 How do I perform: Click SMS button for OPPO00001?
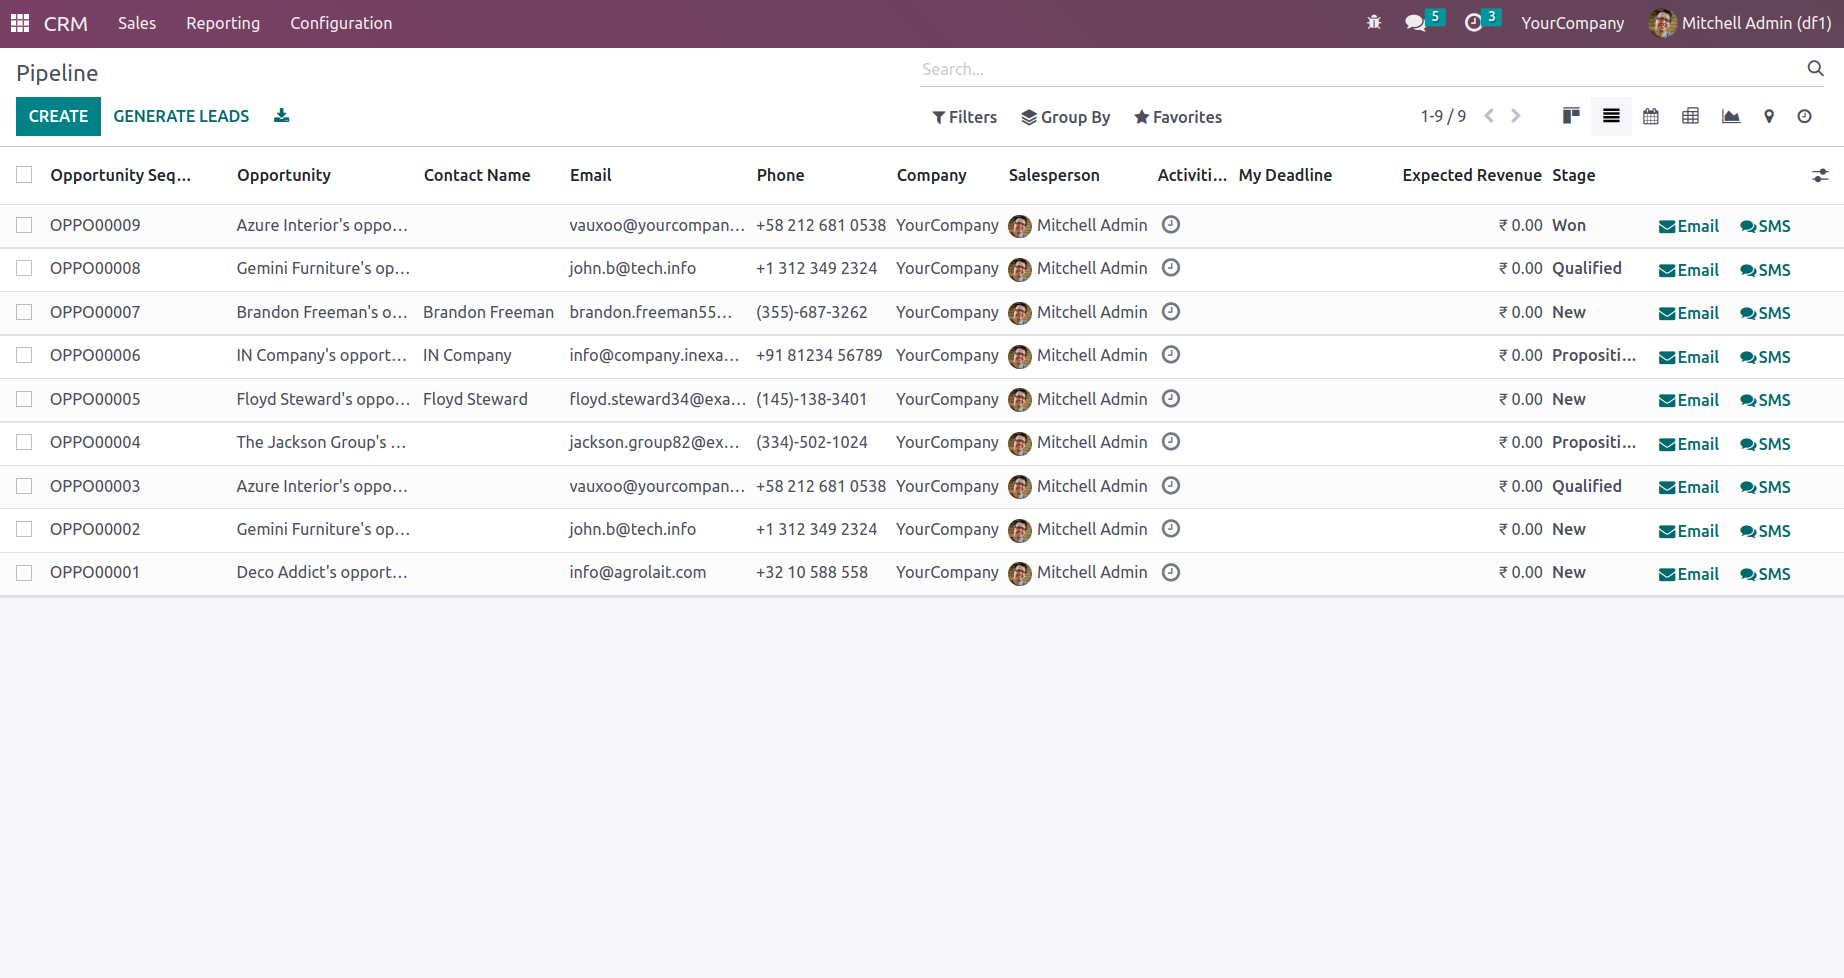(x=1765, y=574)
